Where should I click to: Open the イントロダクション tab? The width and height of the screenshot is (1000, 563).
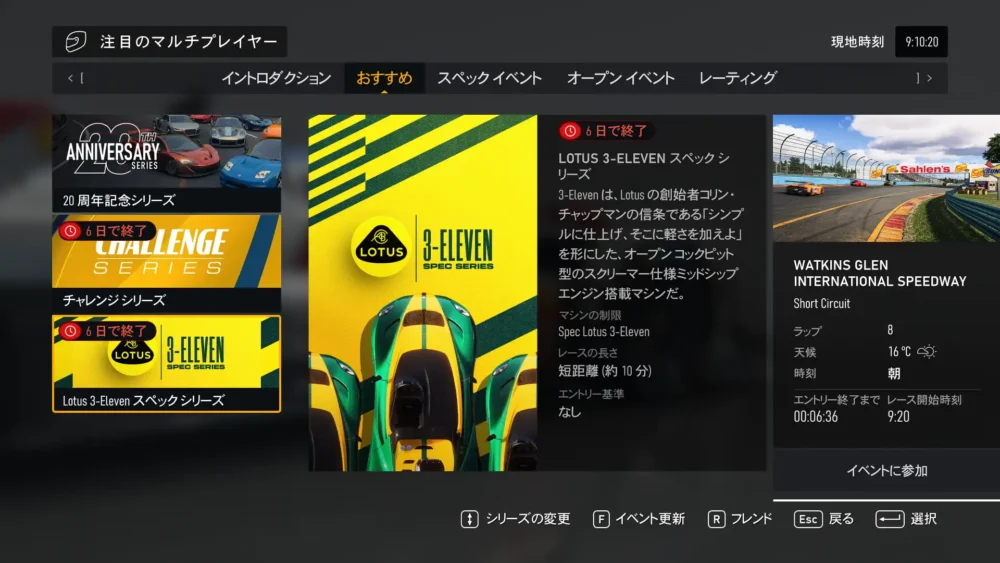point(276,78)
